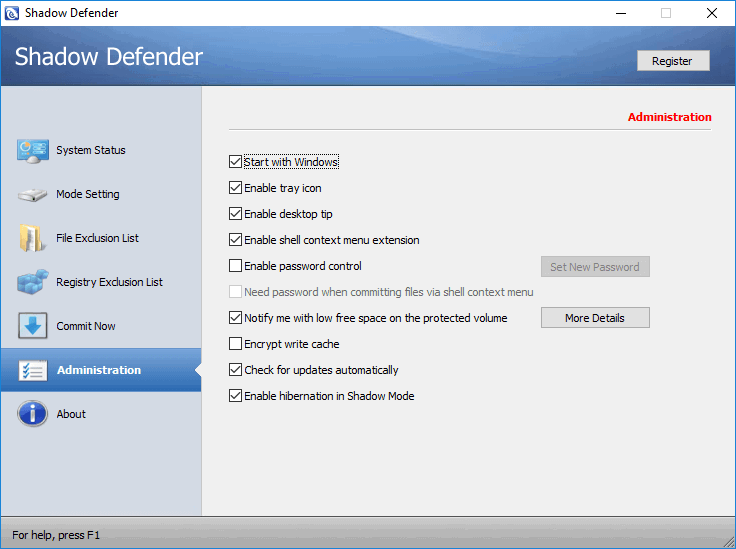The image size is (736, 549).
Task: Click the Commit Now down-arrow icon
Action: [x=32, y=326]
